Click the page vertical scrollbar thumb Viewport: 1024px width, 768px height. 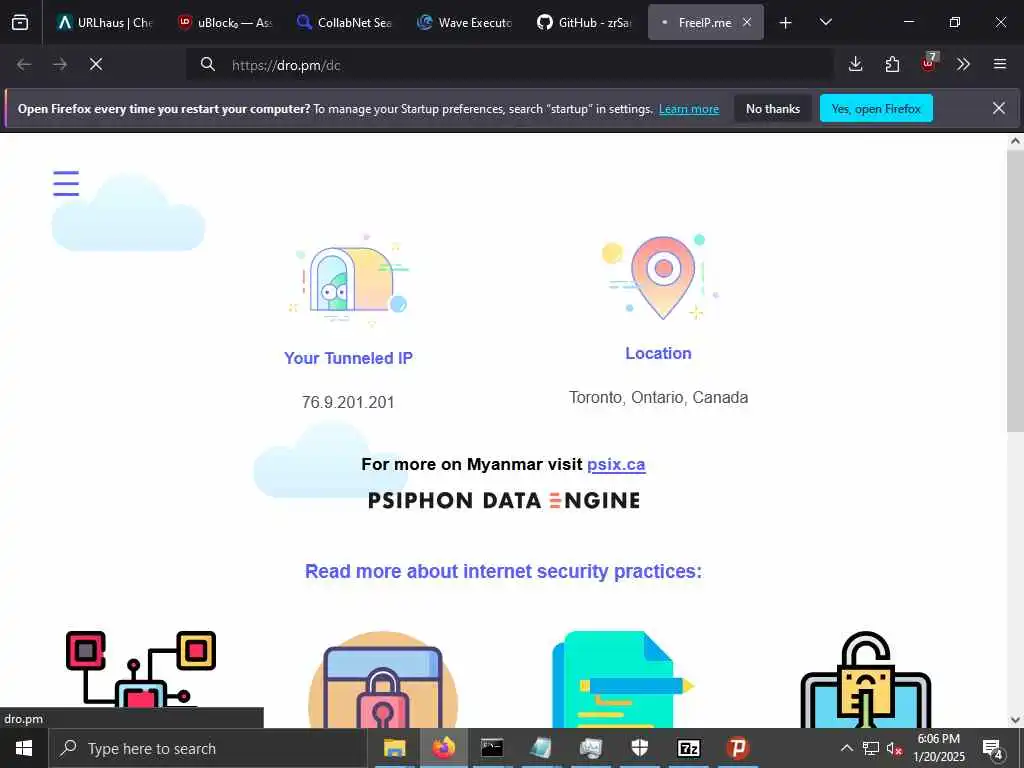(1015, 291)
